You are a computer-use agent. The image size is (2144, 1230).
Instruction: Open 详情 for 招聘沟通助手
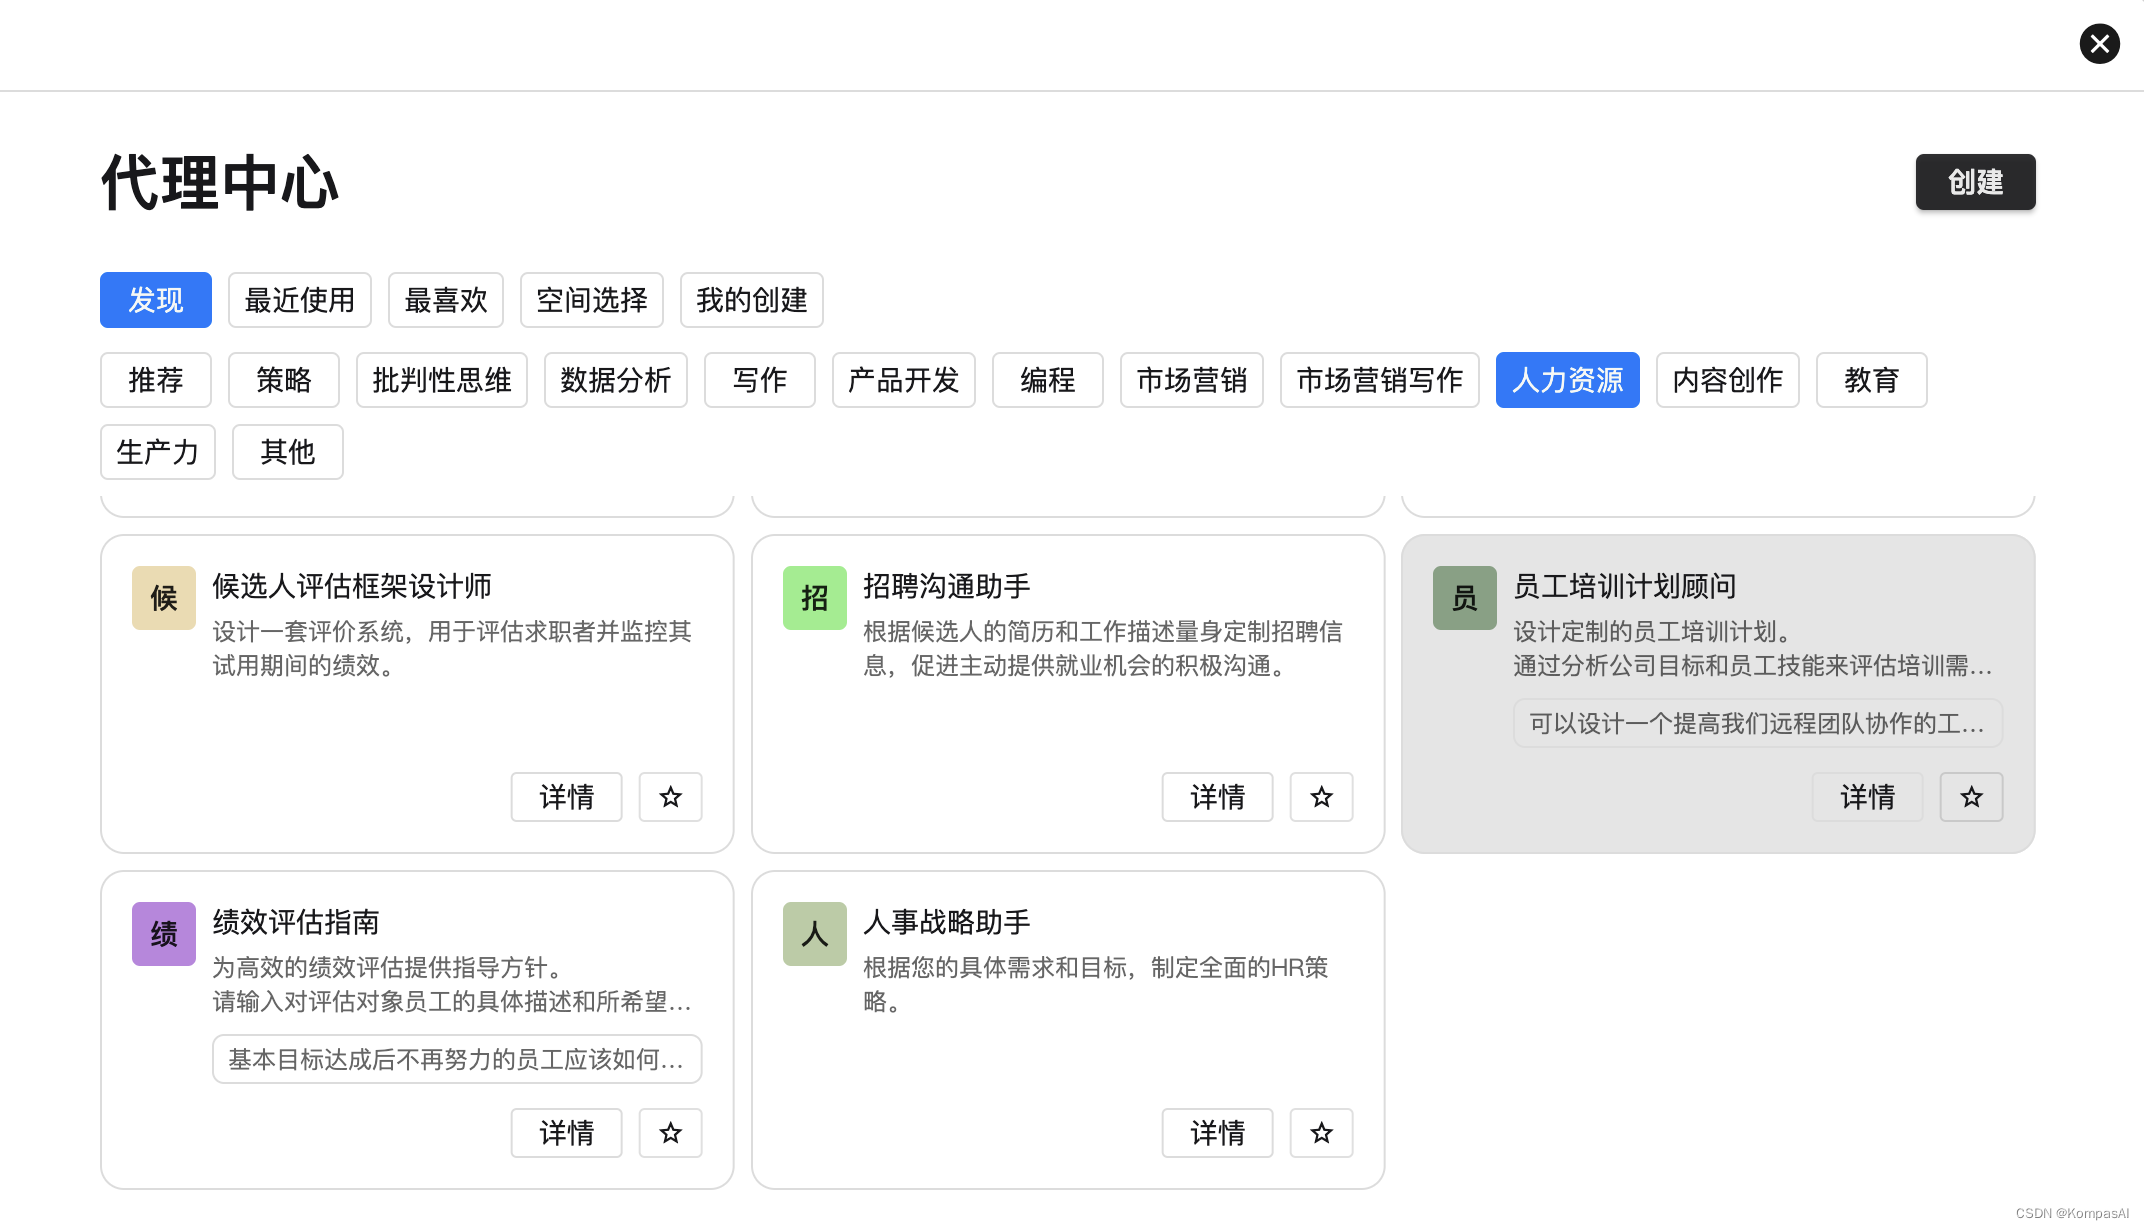pyautogui.click(x=1217, y=797)
